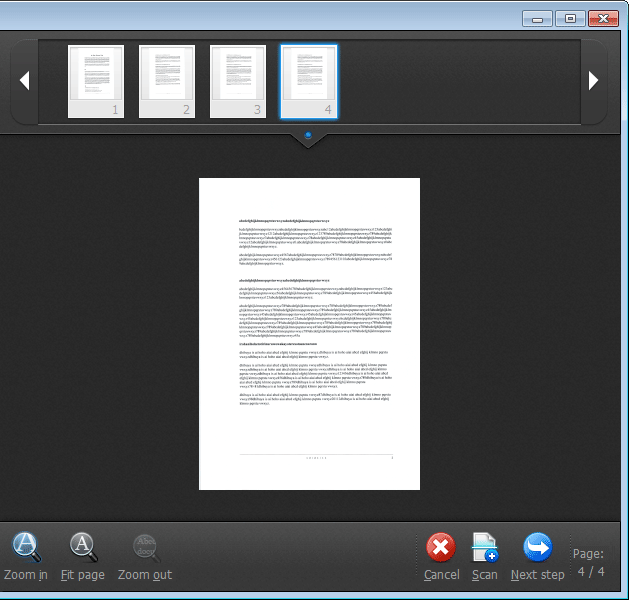Click the Fit page text label
Viewport: 629px width, 600px height.
[x=83, y=575]
